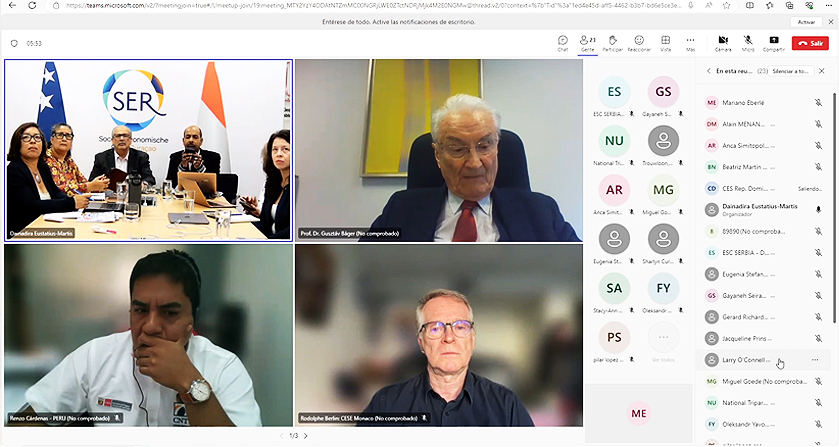The width and height of the screenshot is (839, 447).
Task: Click the Participar raise hand icon
Action: tap(613, 43)
